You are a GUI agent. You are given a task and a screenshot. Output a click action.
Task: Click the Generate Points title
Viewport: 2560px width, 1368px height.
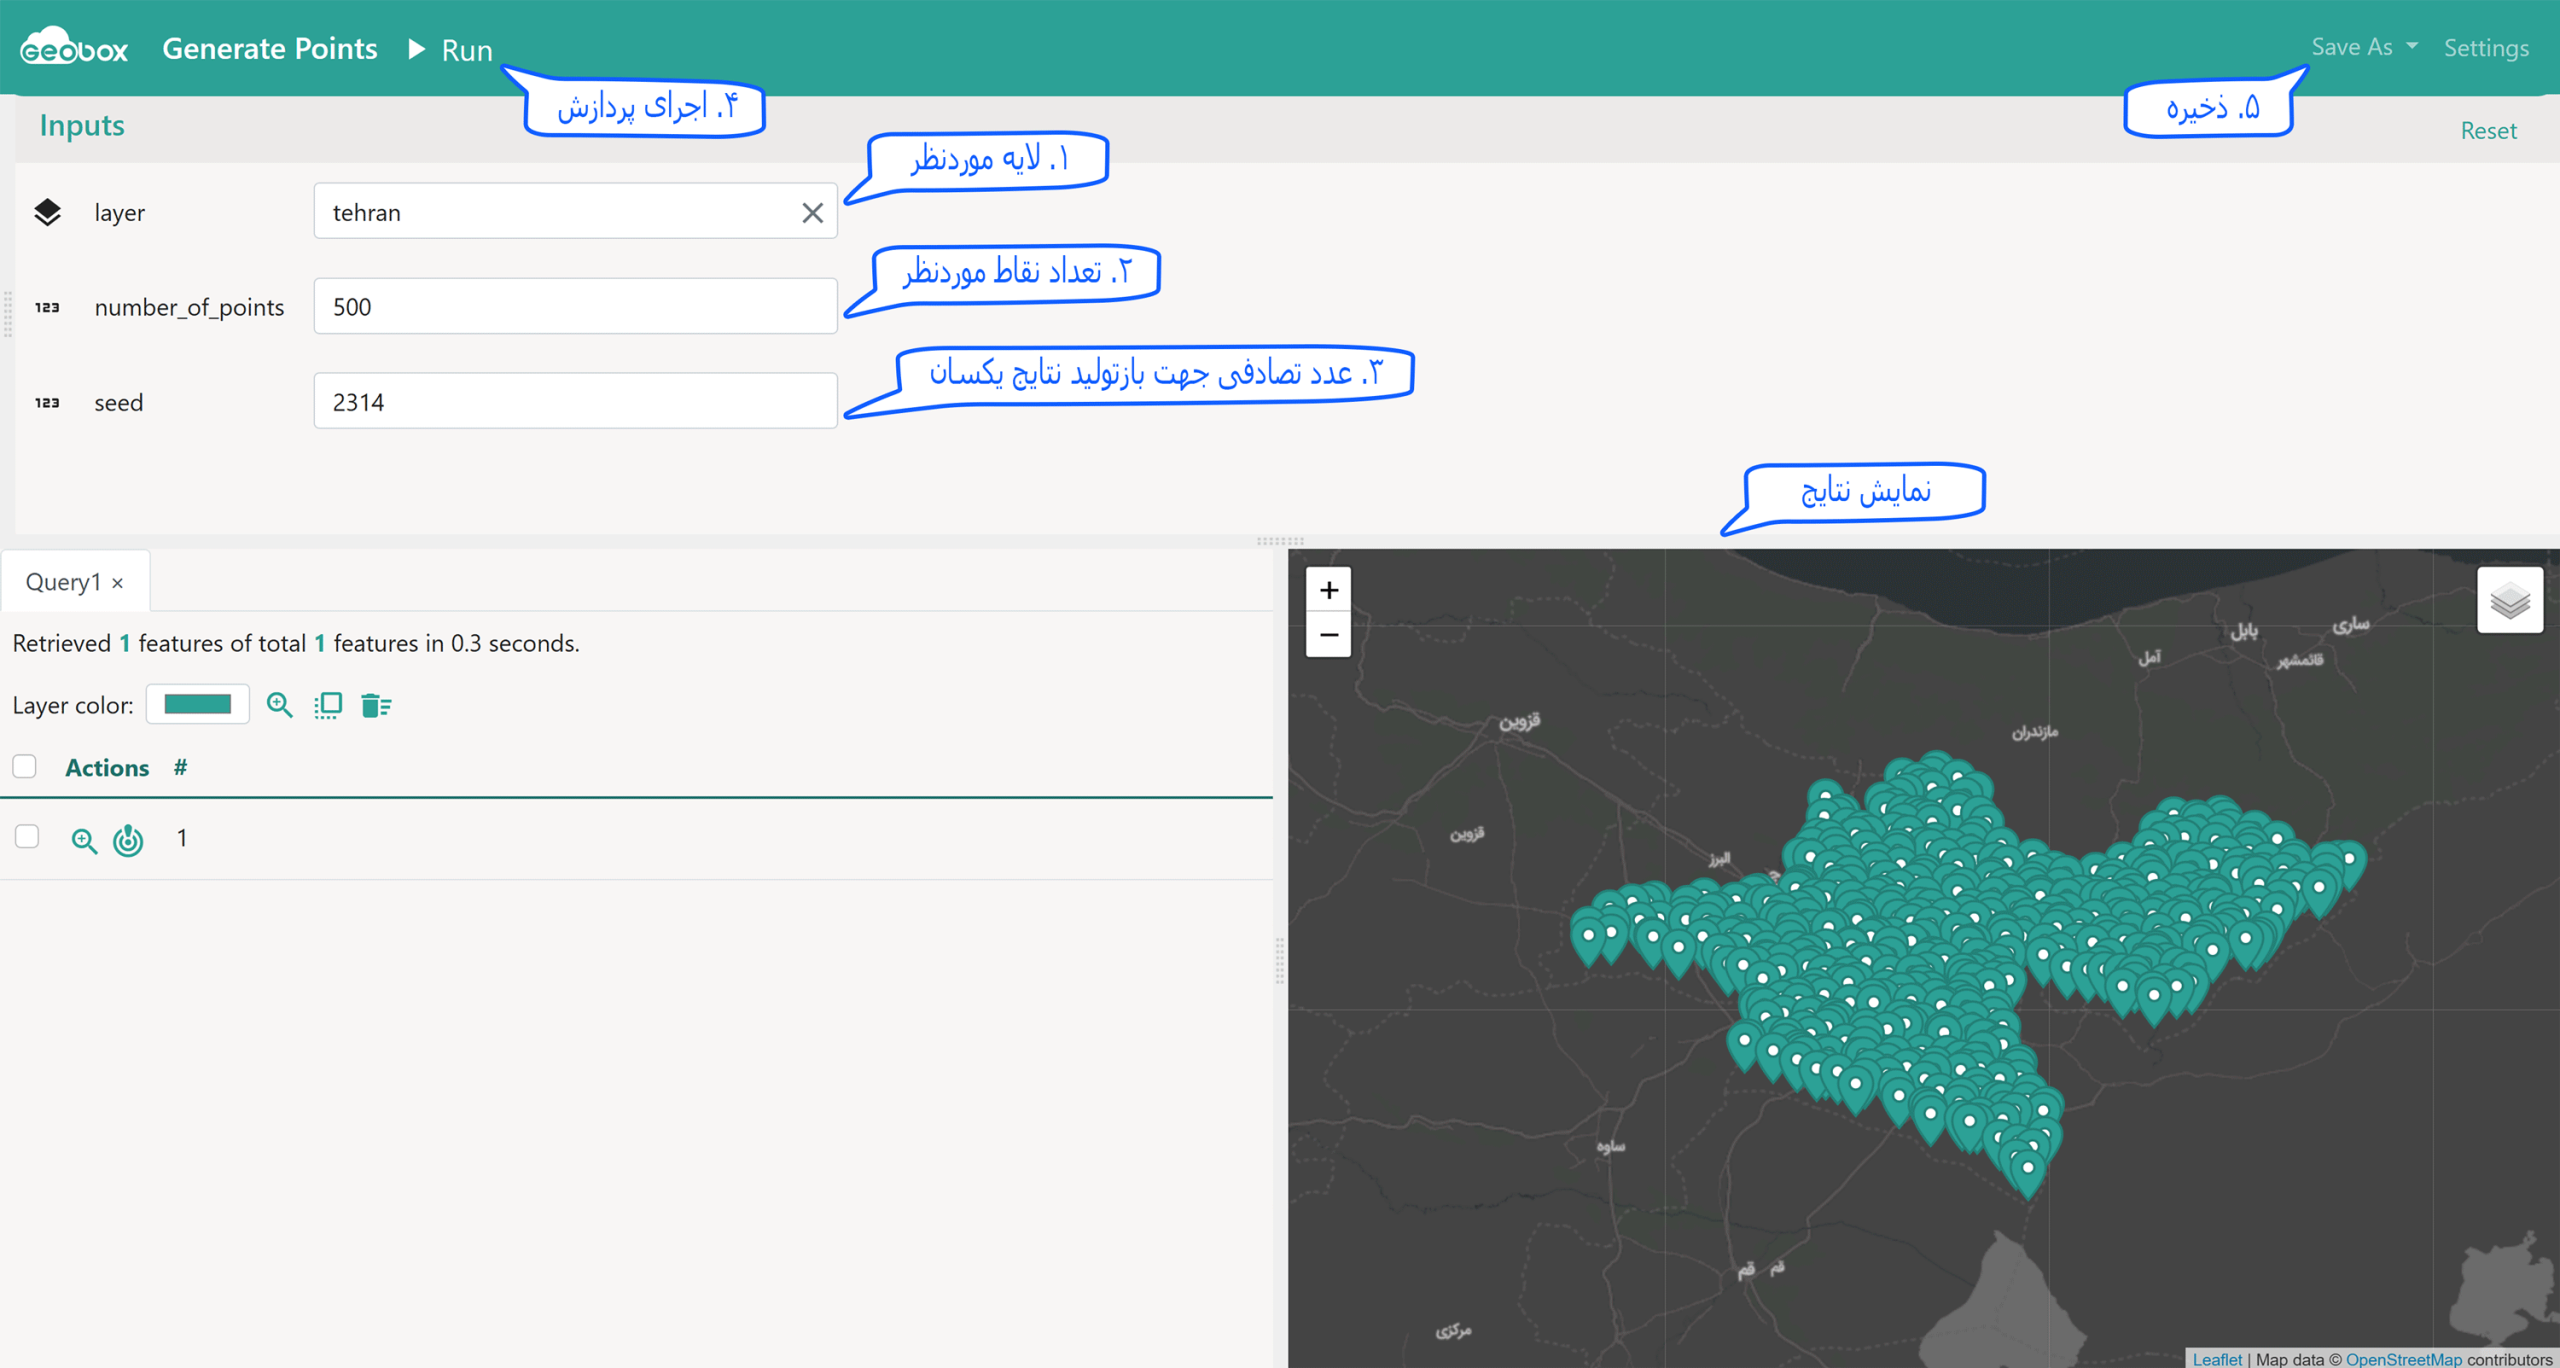tap(269, 48)
